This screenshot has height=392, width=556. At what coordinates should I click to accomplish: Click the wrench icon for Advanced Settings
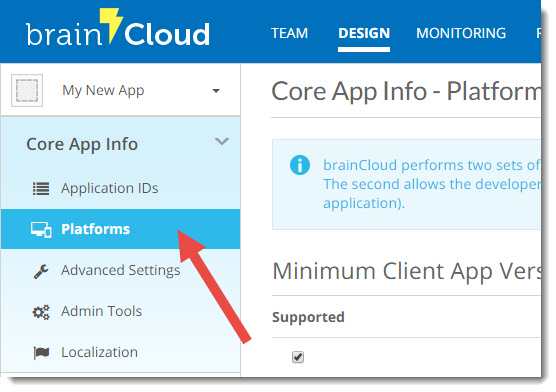pos(41,271)
